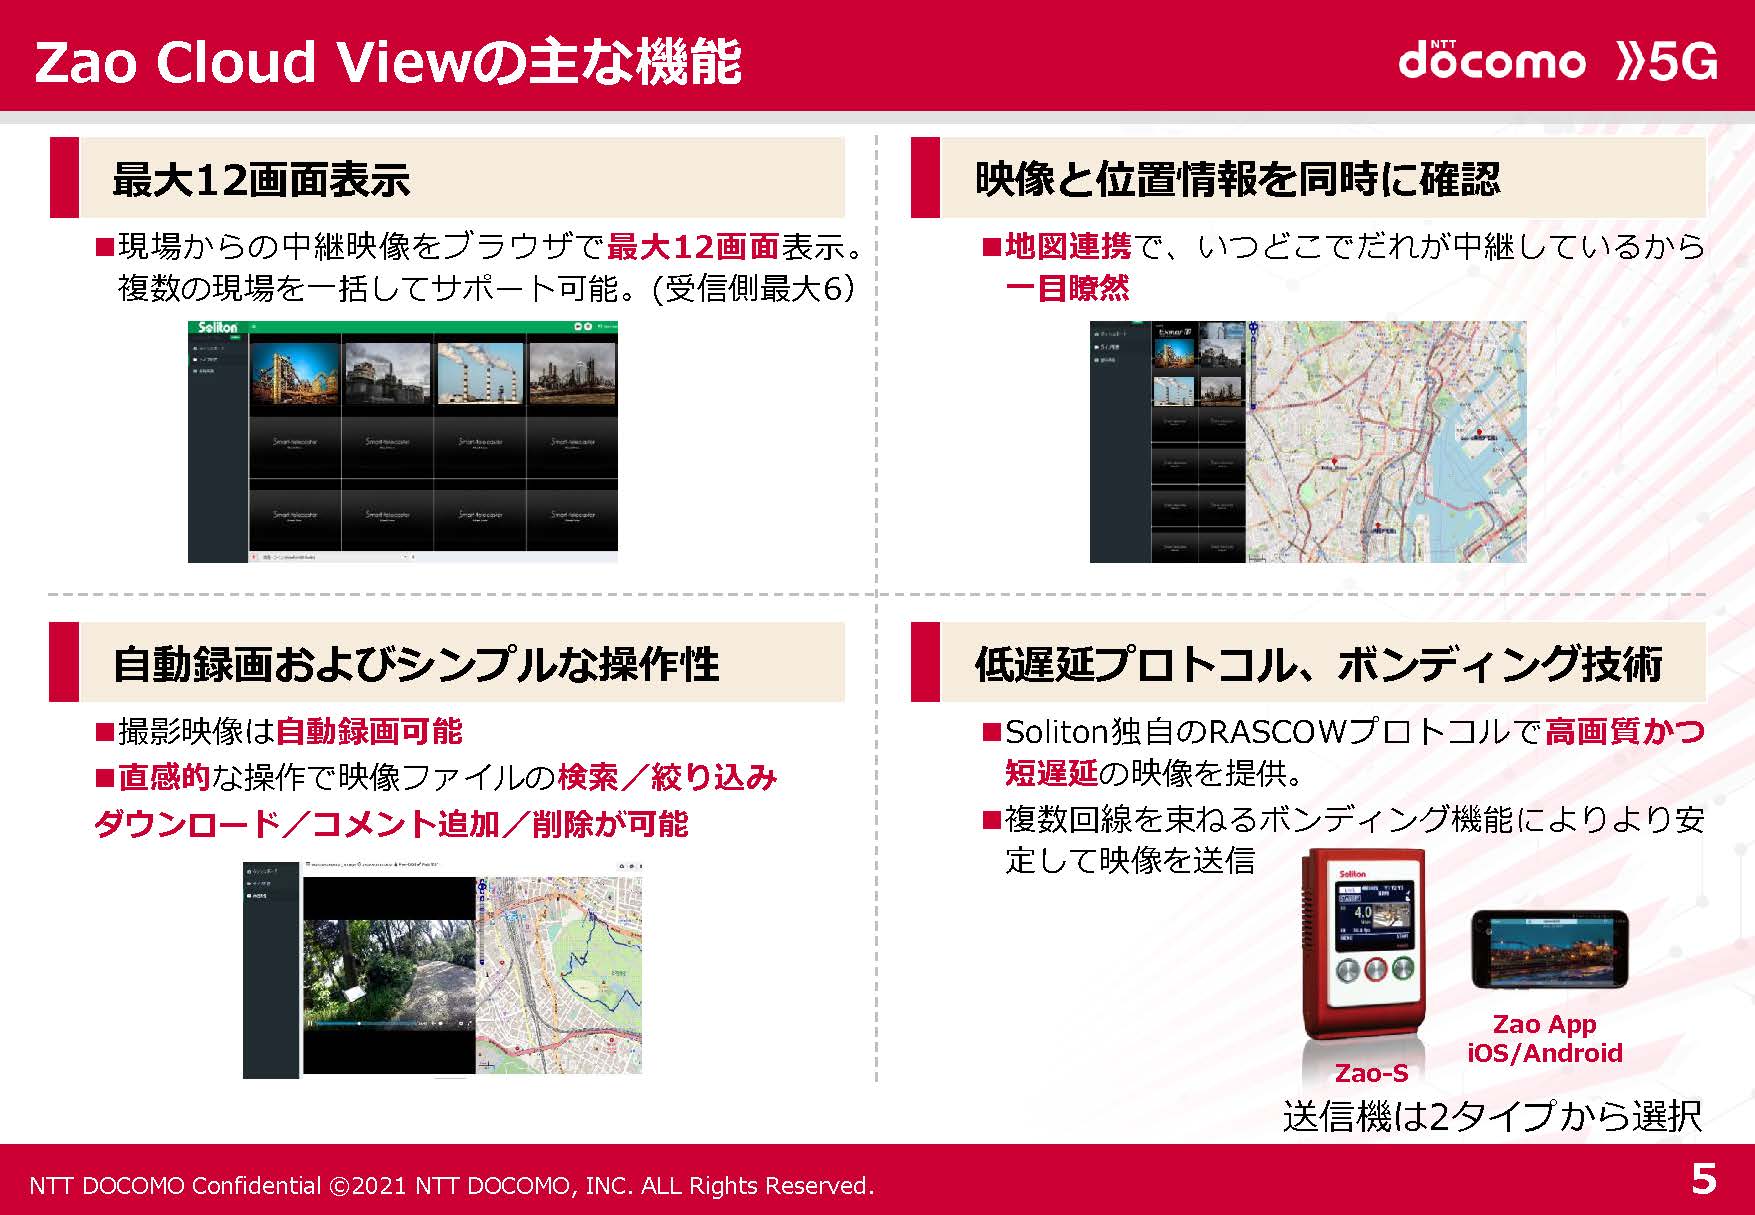
Task: Click the bullet line about 'ボンディング機能'
Action: pos(1343,839)
